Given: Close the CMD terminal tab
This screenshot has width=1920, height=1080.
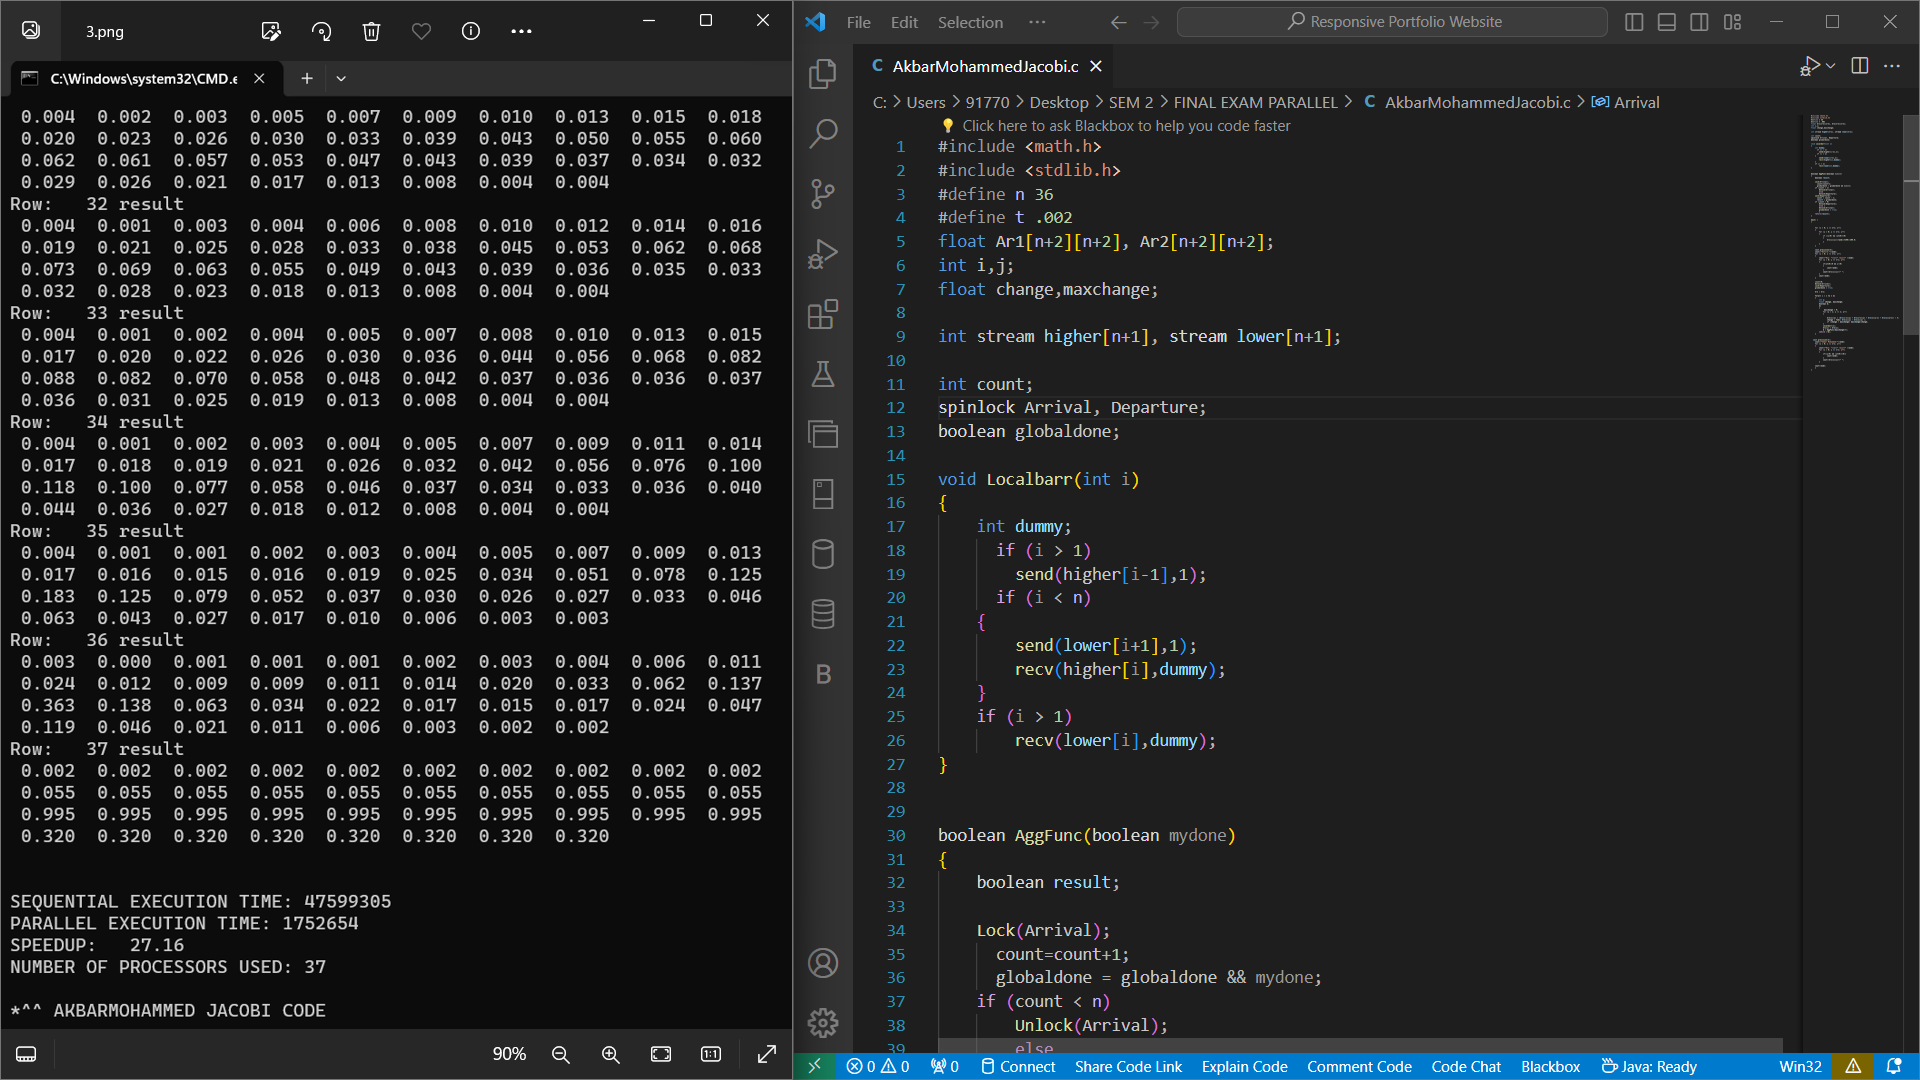Looking at the screenshot, I should 259,78.
